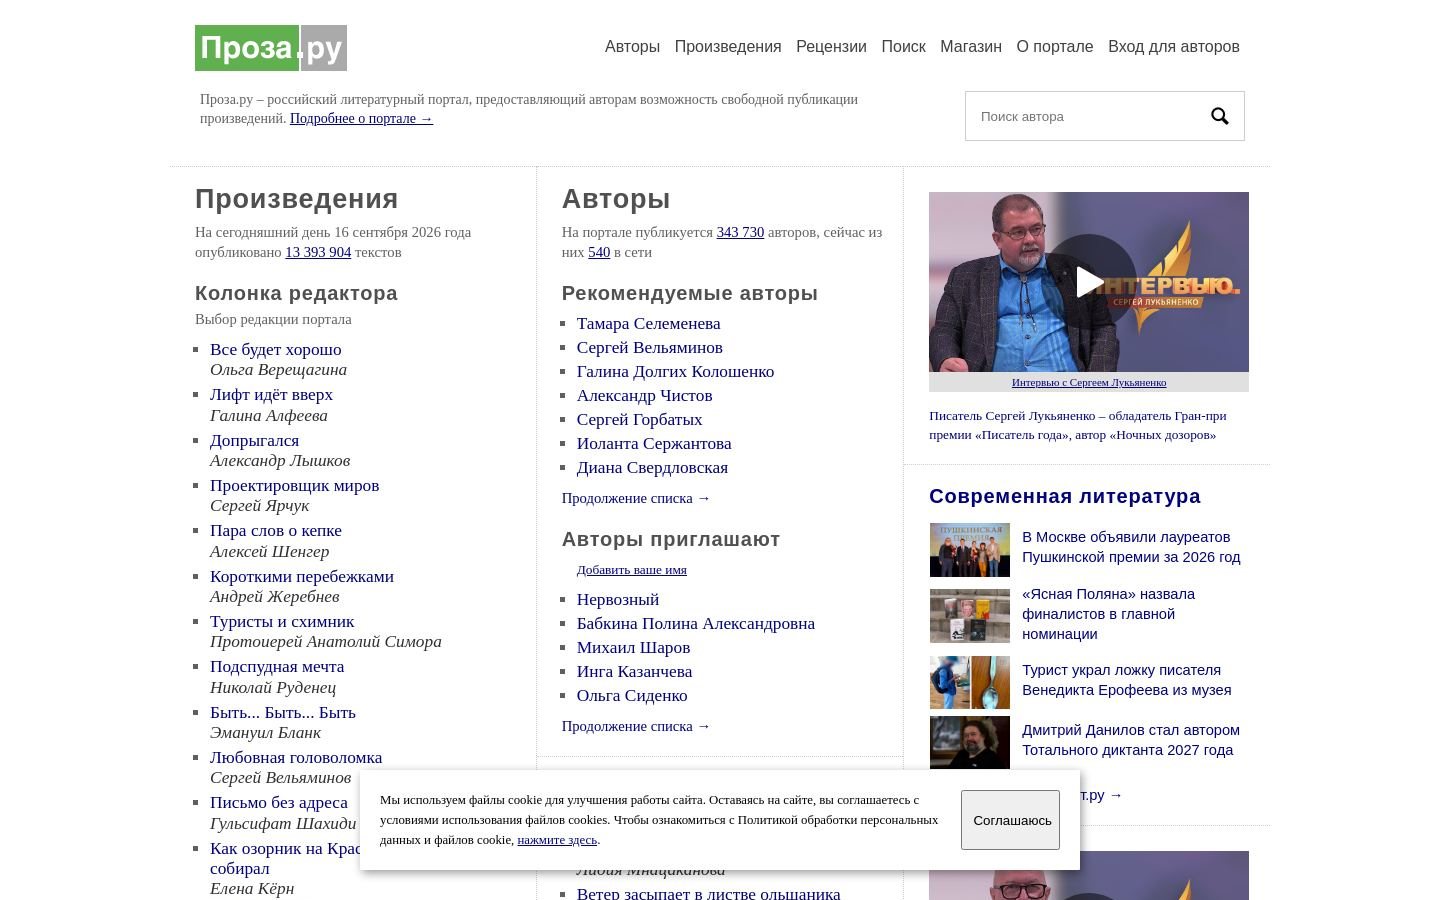Open Интервью с Сергеем Лукьяненко caption link

click(1089, 382)
